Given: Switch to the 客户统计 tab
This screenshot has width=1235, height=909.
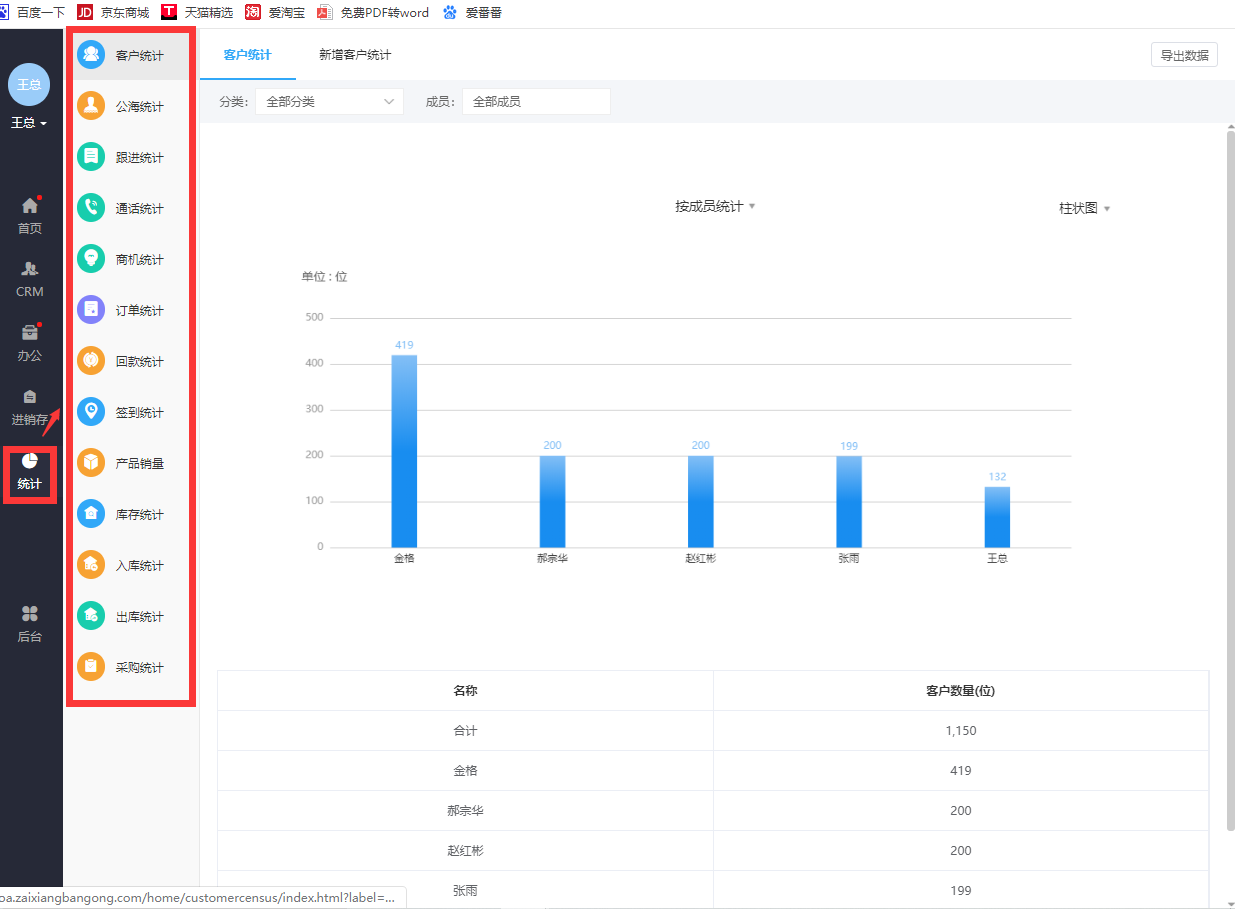Looking at the screenshot, I should 248,54.
